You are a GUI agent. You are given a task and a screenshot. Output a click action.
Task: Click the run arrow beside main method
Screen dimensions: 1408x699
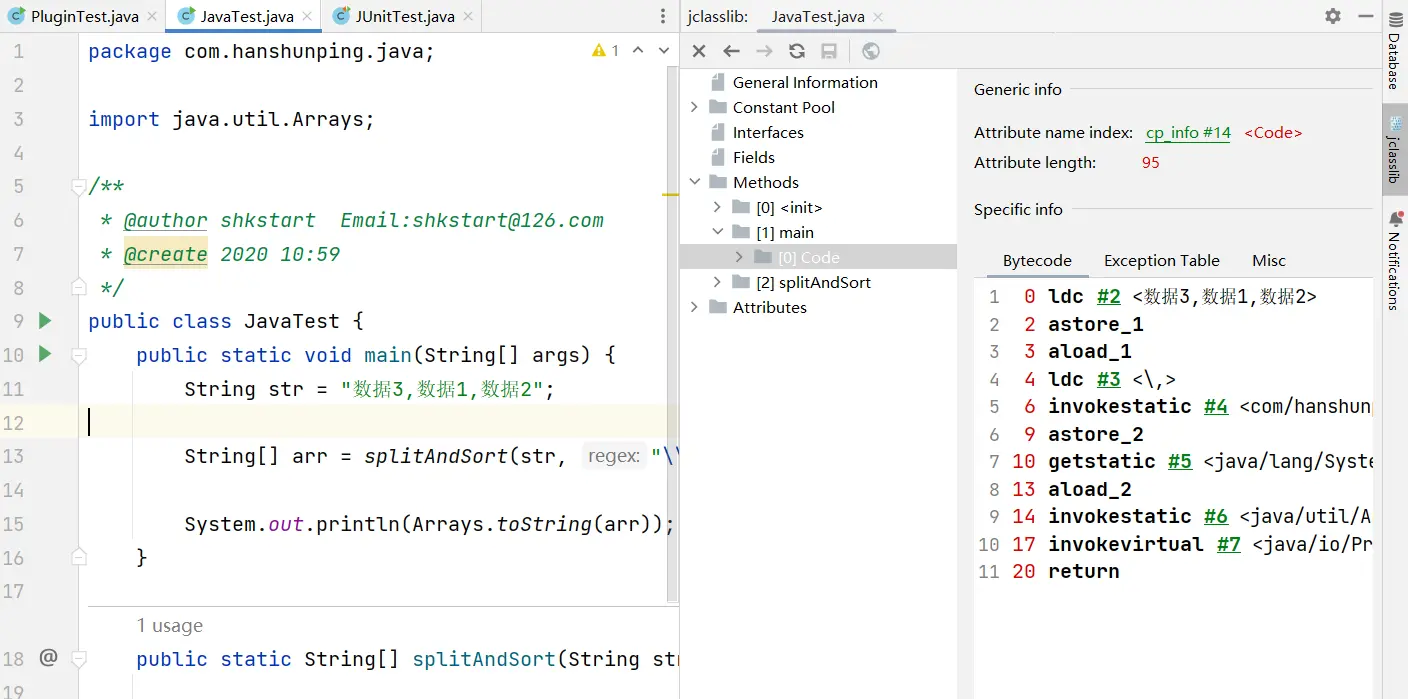[x=45, y=354]
